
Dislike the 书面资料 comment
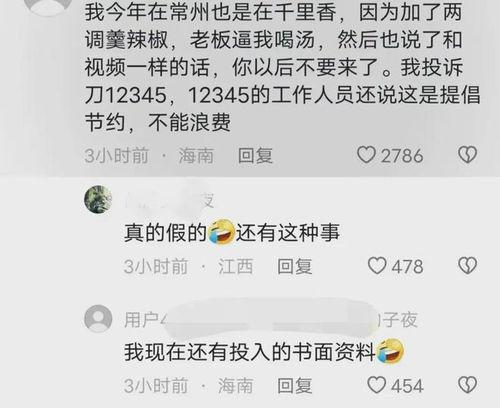(467, 385)
